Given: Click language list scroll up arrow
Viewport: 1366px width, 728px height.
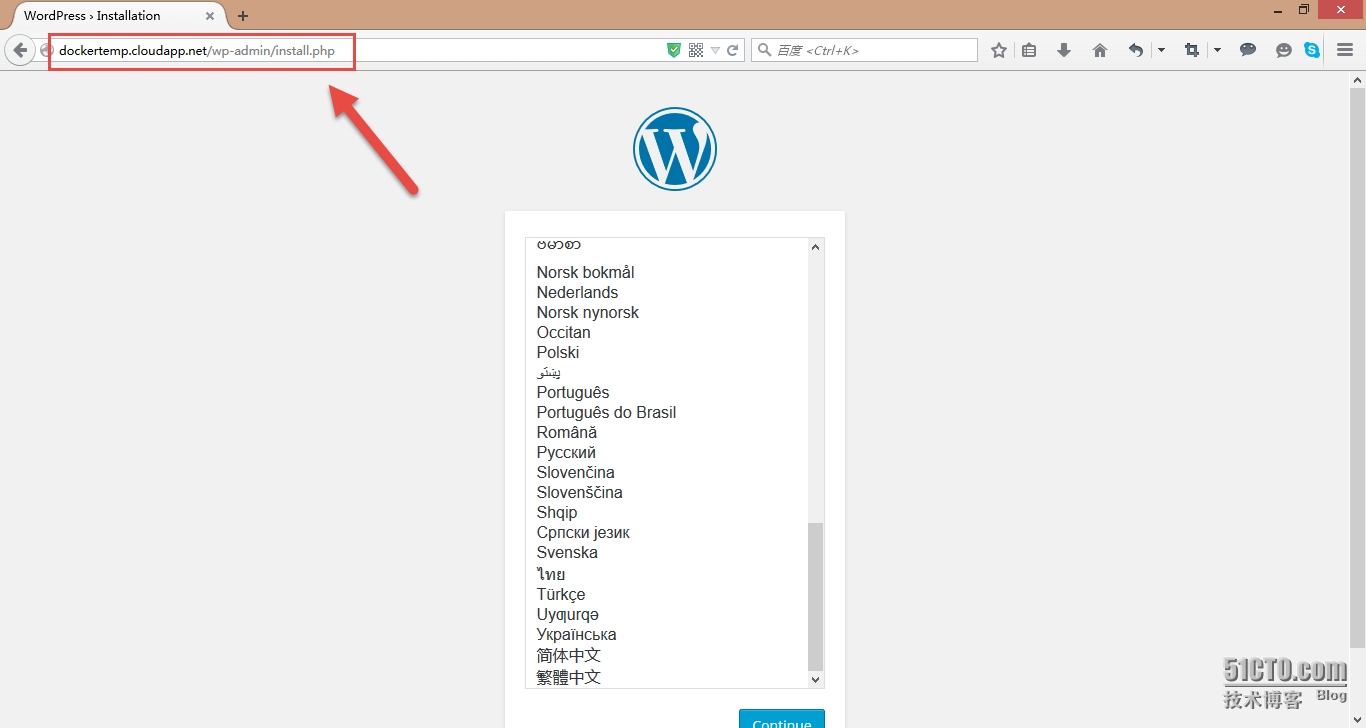Looking at the screenshot, I should (x=815, y=247).
